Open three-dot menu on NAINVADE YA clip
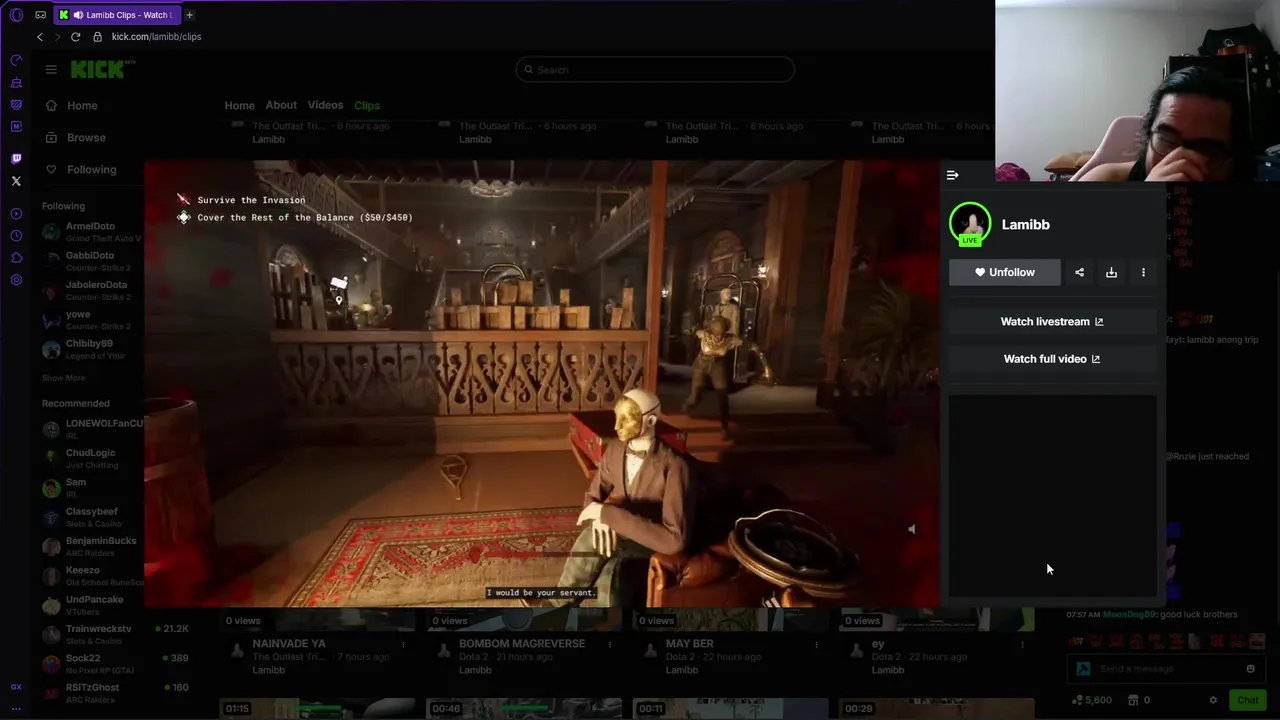Image resolution: width=1280 pixels, height=720 pixels. [x=403, y=645]
